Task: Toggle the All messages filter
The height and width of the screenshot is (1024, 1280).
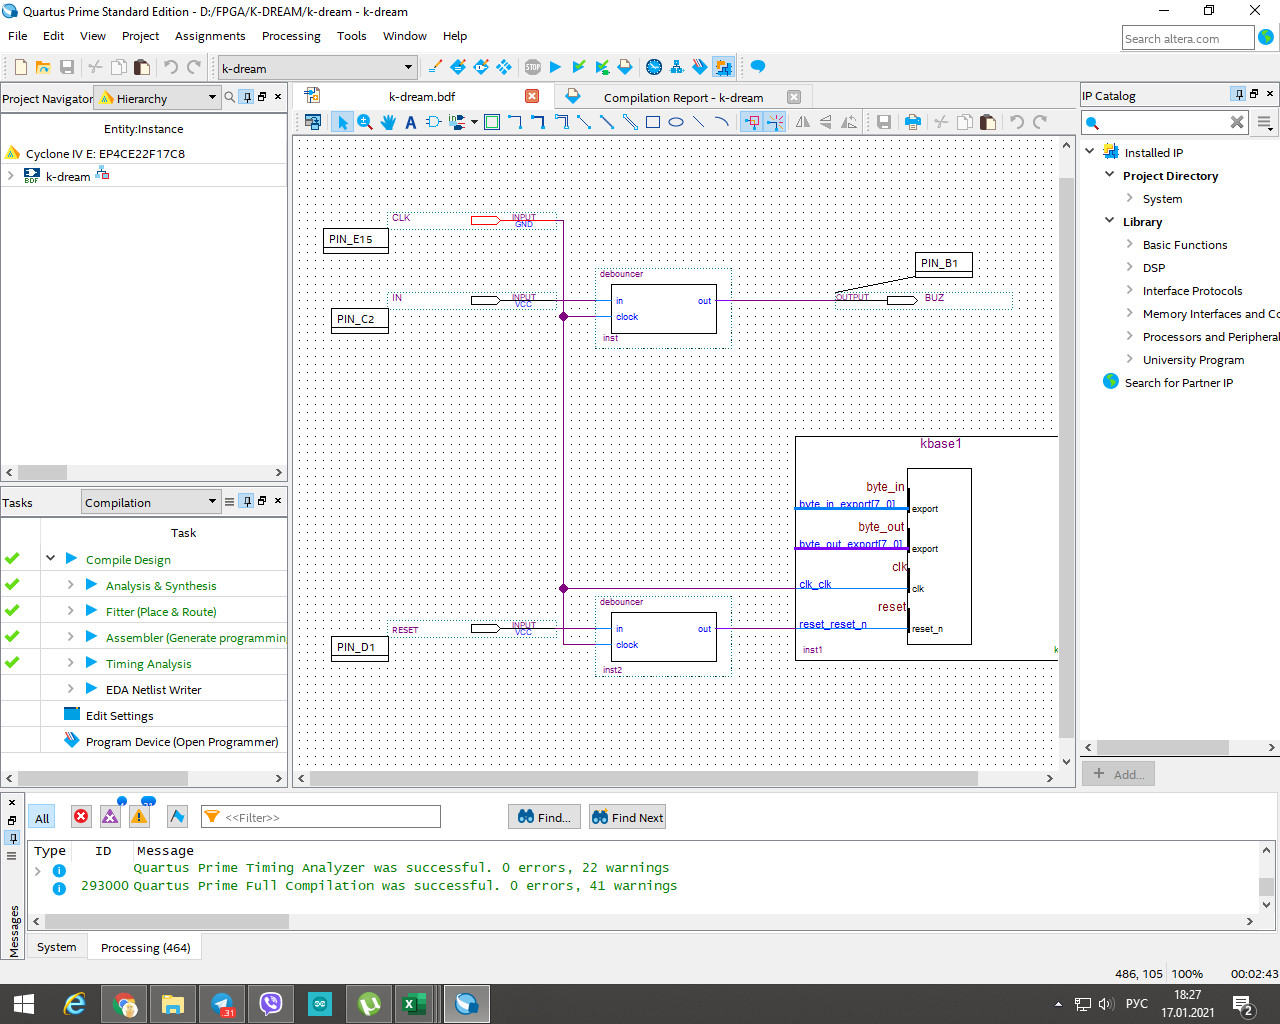Action: click(42, 818)
